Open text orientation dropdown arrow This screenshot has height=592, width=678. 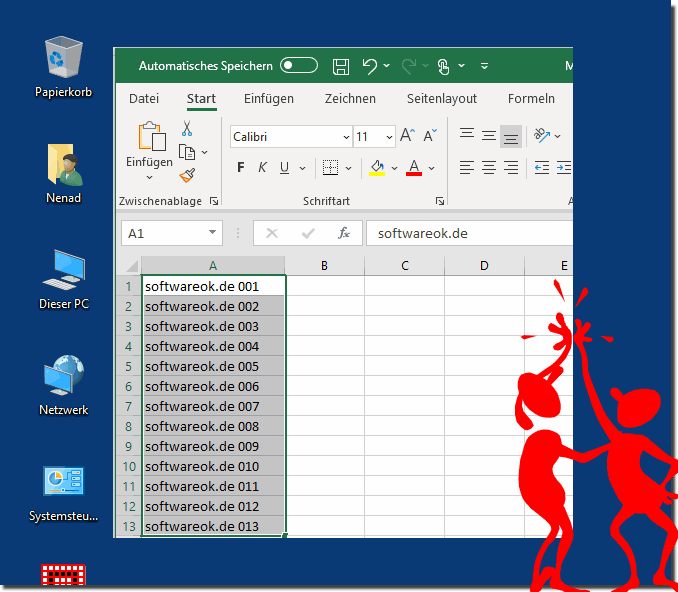[x=558, y=136]
